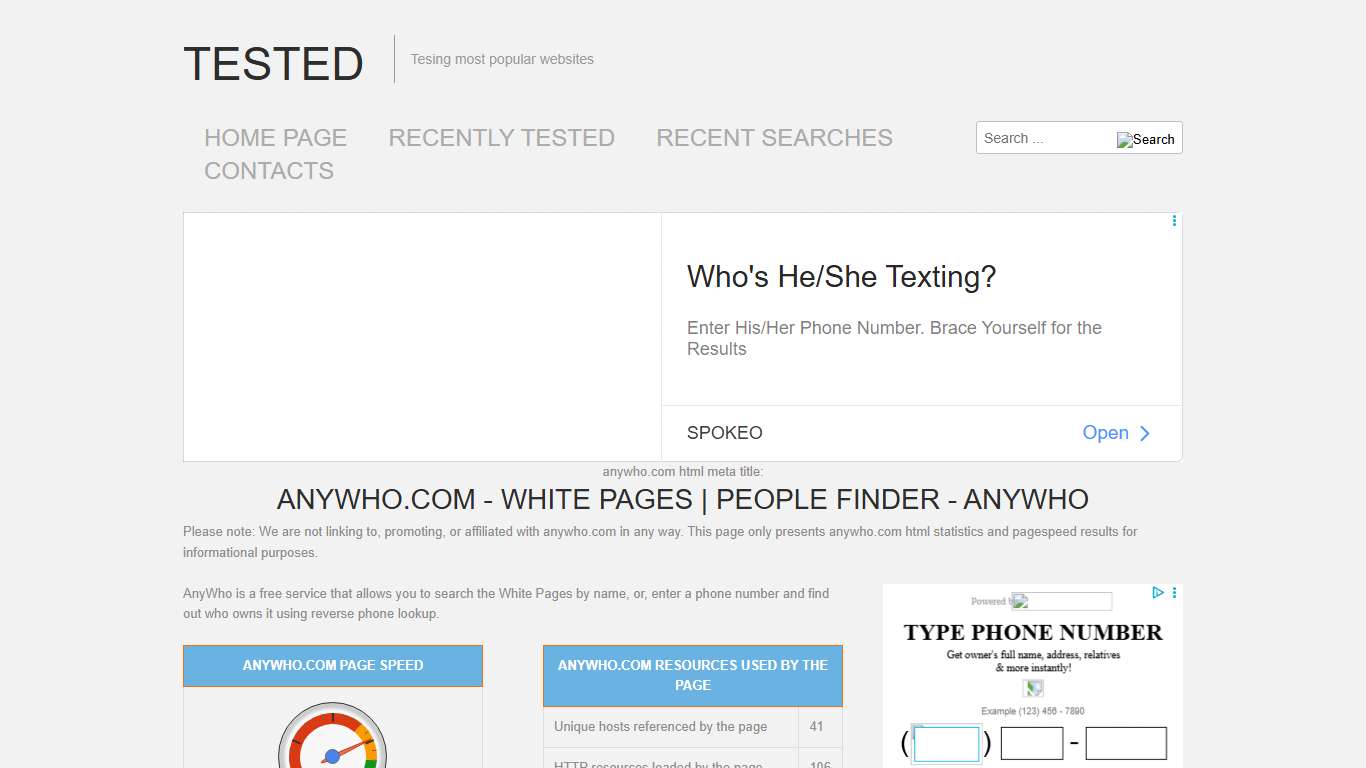Click the ANYWHO.COM PAGE SPEED header
The image size is (1366, 768).
pos(333,665)
